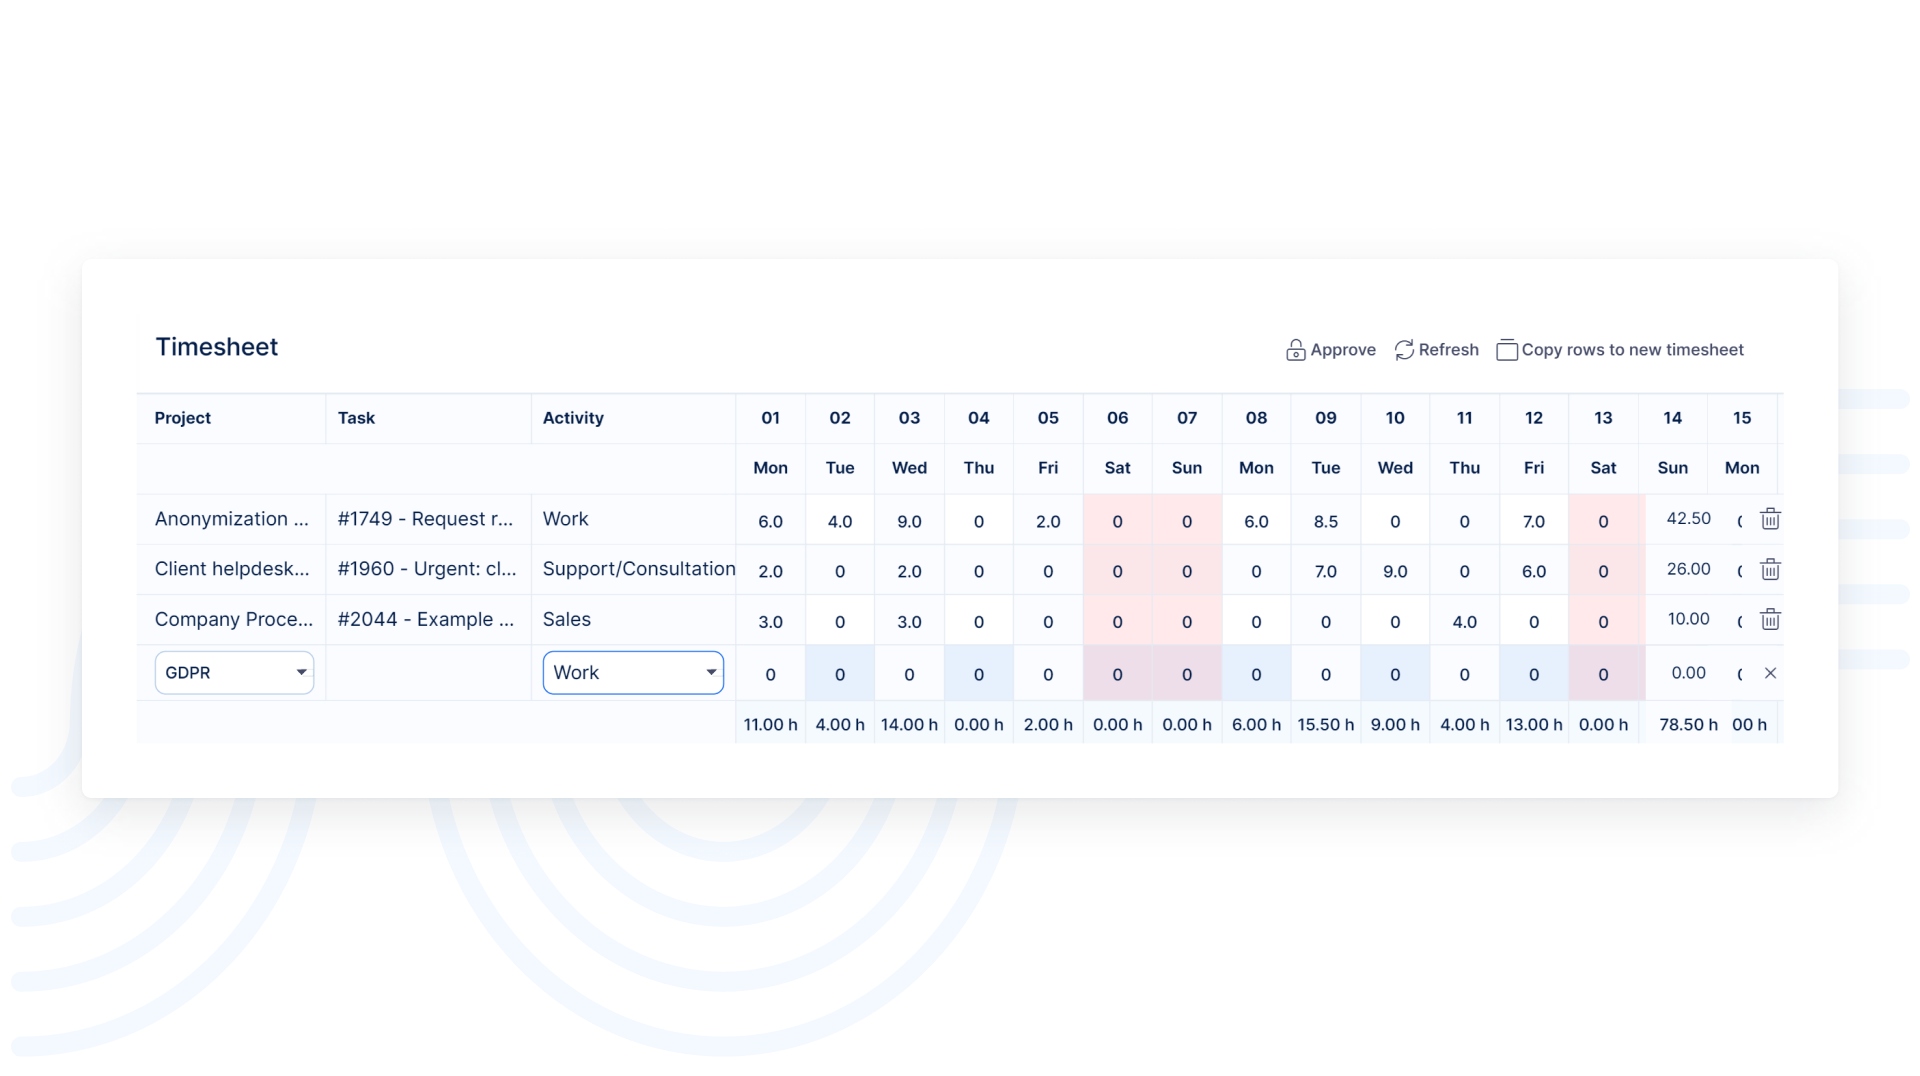Remove the new GDPR row with X
The height and width of the screenshot is (1076, 1920).
(x=1770, y=673)
